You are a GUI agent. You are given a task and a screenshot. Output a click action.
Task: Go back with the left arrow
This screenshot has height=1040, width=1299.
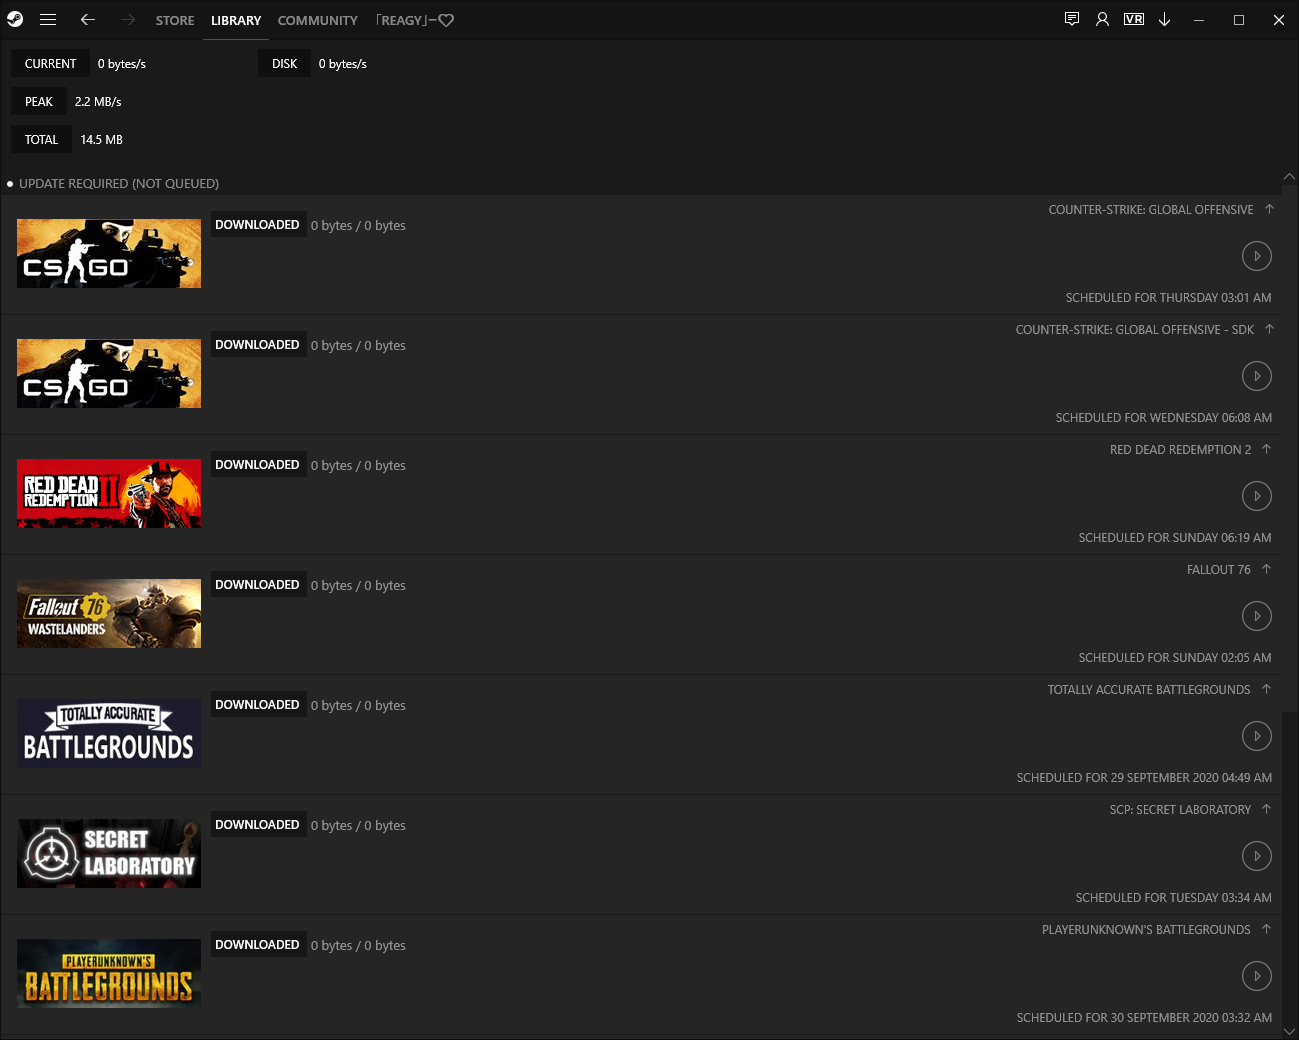[88, 19]
